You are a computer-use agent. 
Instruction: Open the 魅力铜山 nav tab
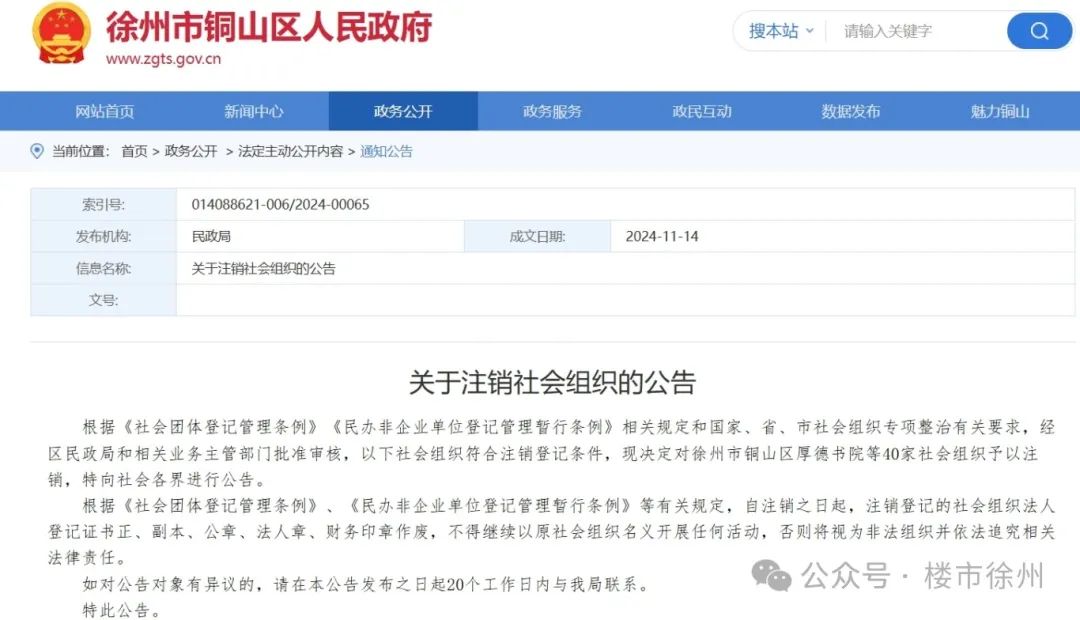[1000, 111]
